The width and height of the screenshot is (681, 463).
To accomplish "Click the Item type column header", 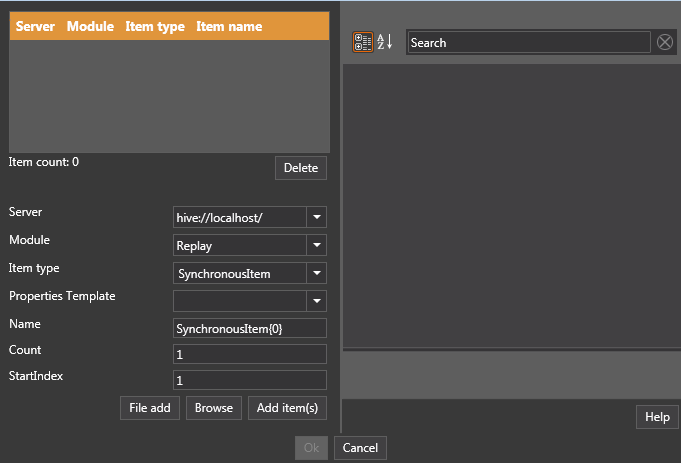I will tap(154, 27).
